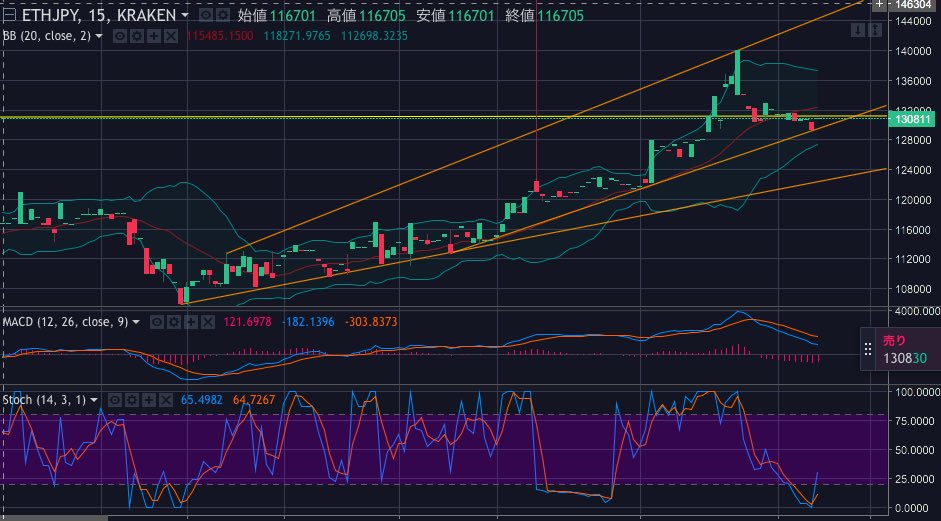
Task: Click the plus icon next to BB indicator
Action: coord(154,37)
